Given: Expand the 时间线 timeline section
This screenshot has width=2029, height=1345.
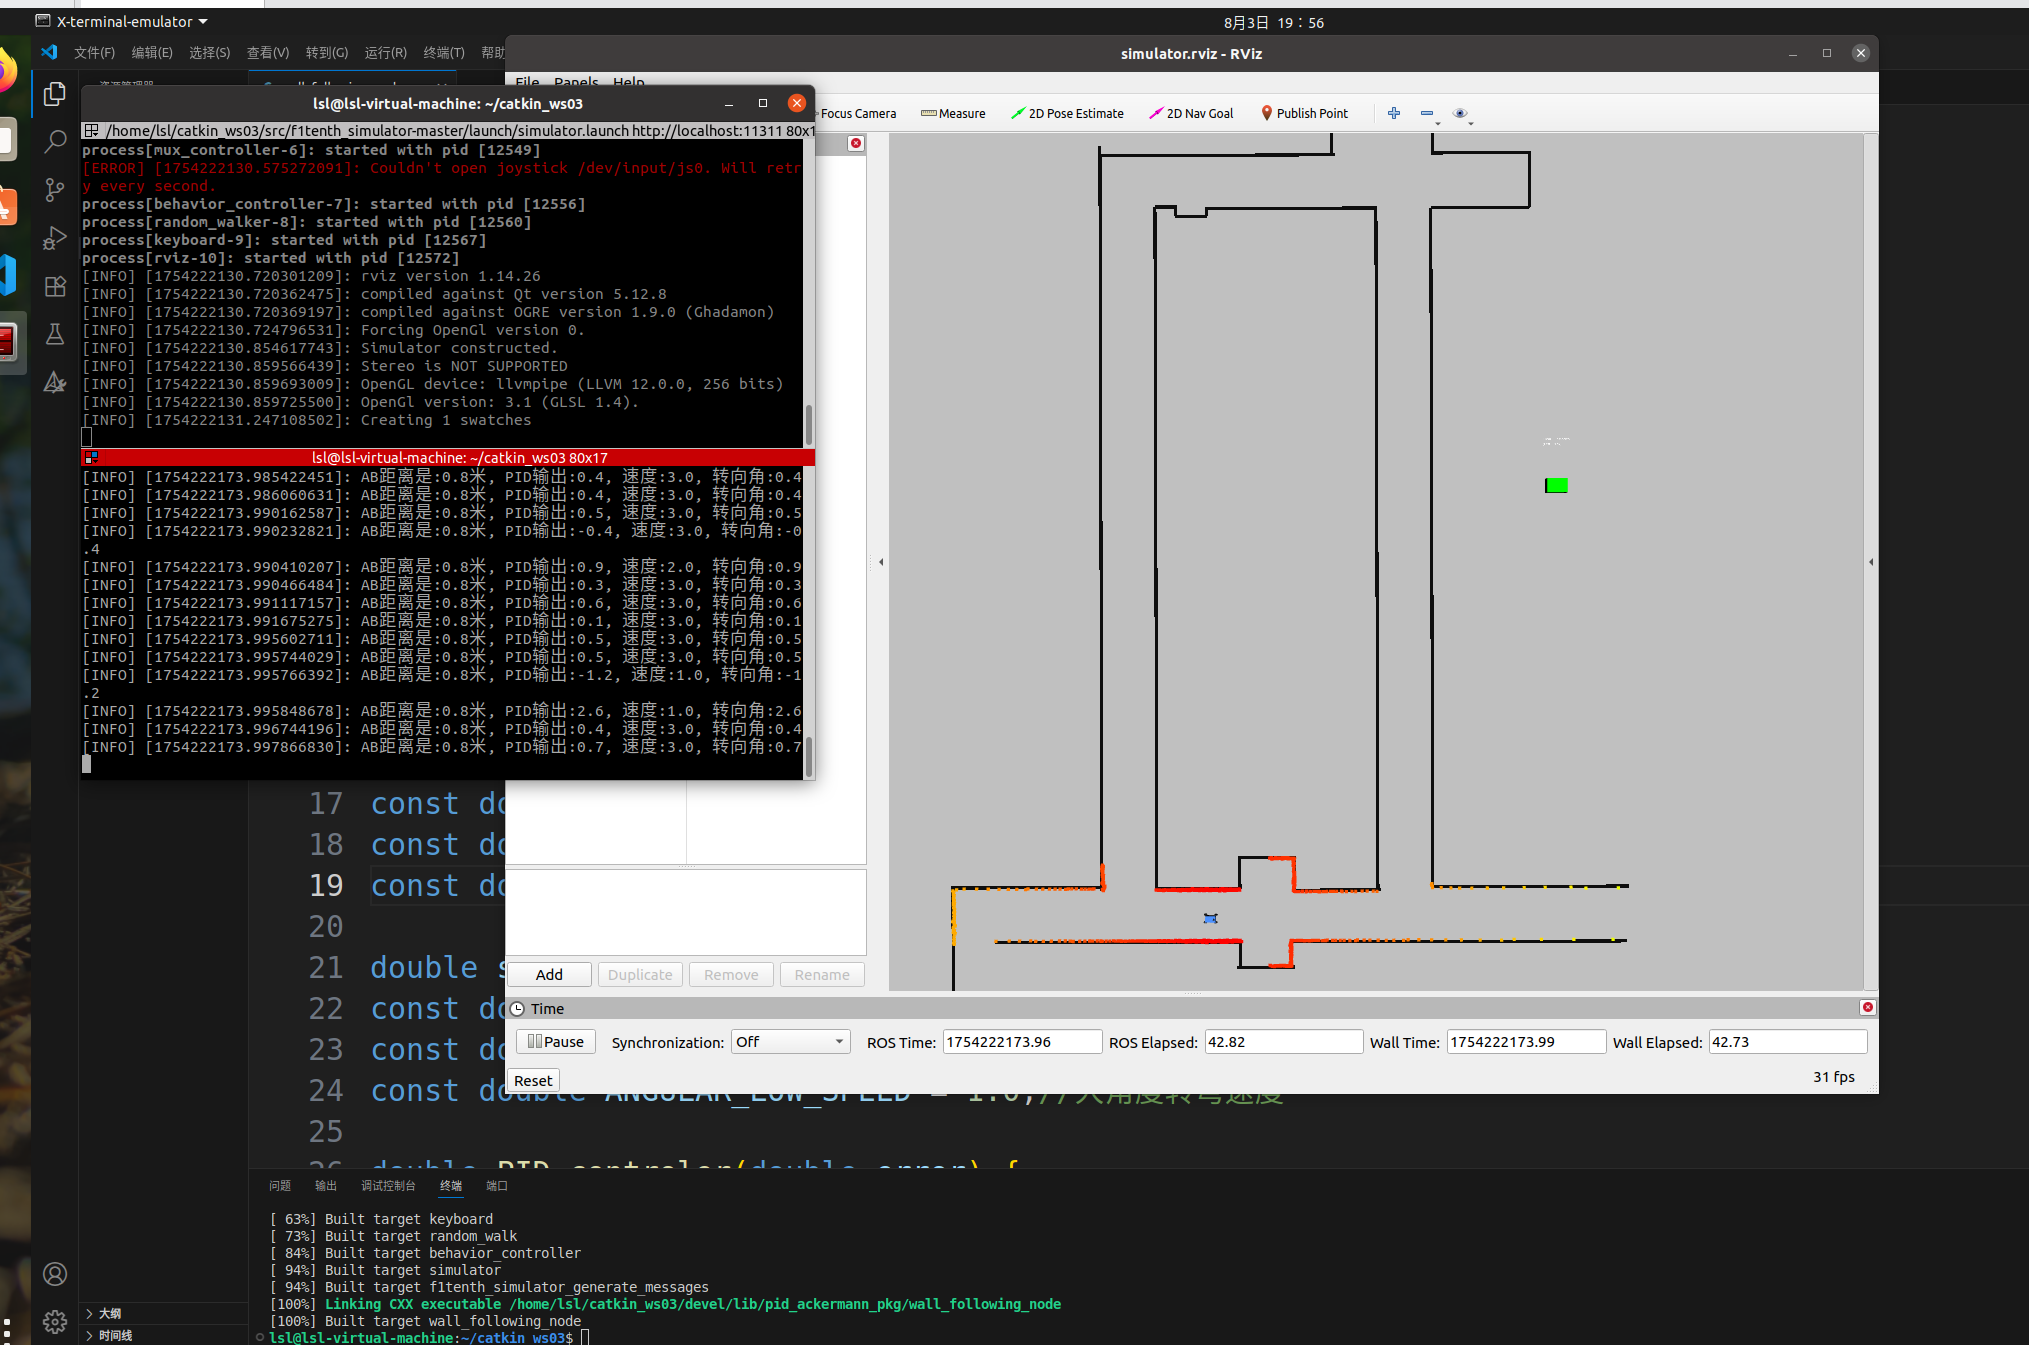Looking at the screenshot, I should [114, 1335].
